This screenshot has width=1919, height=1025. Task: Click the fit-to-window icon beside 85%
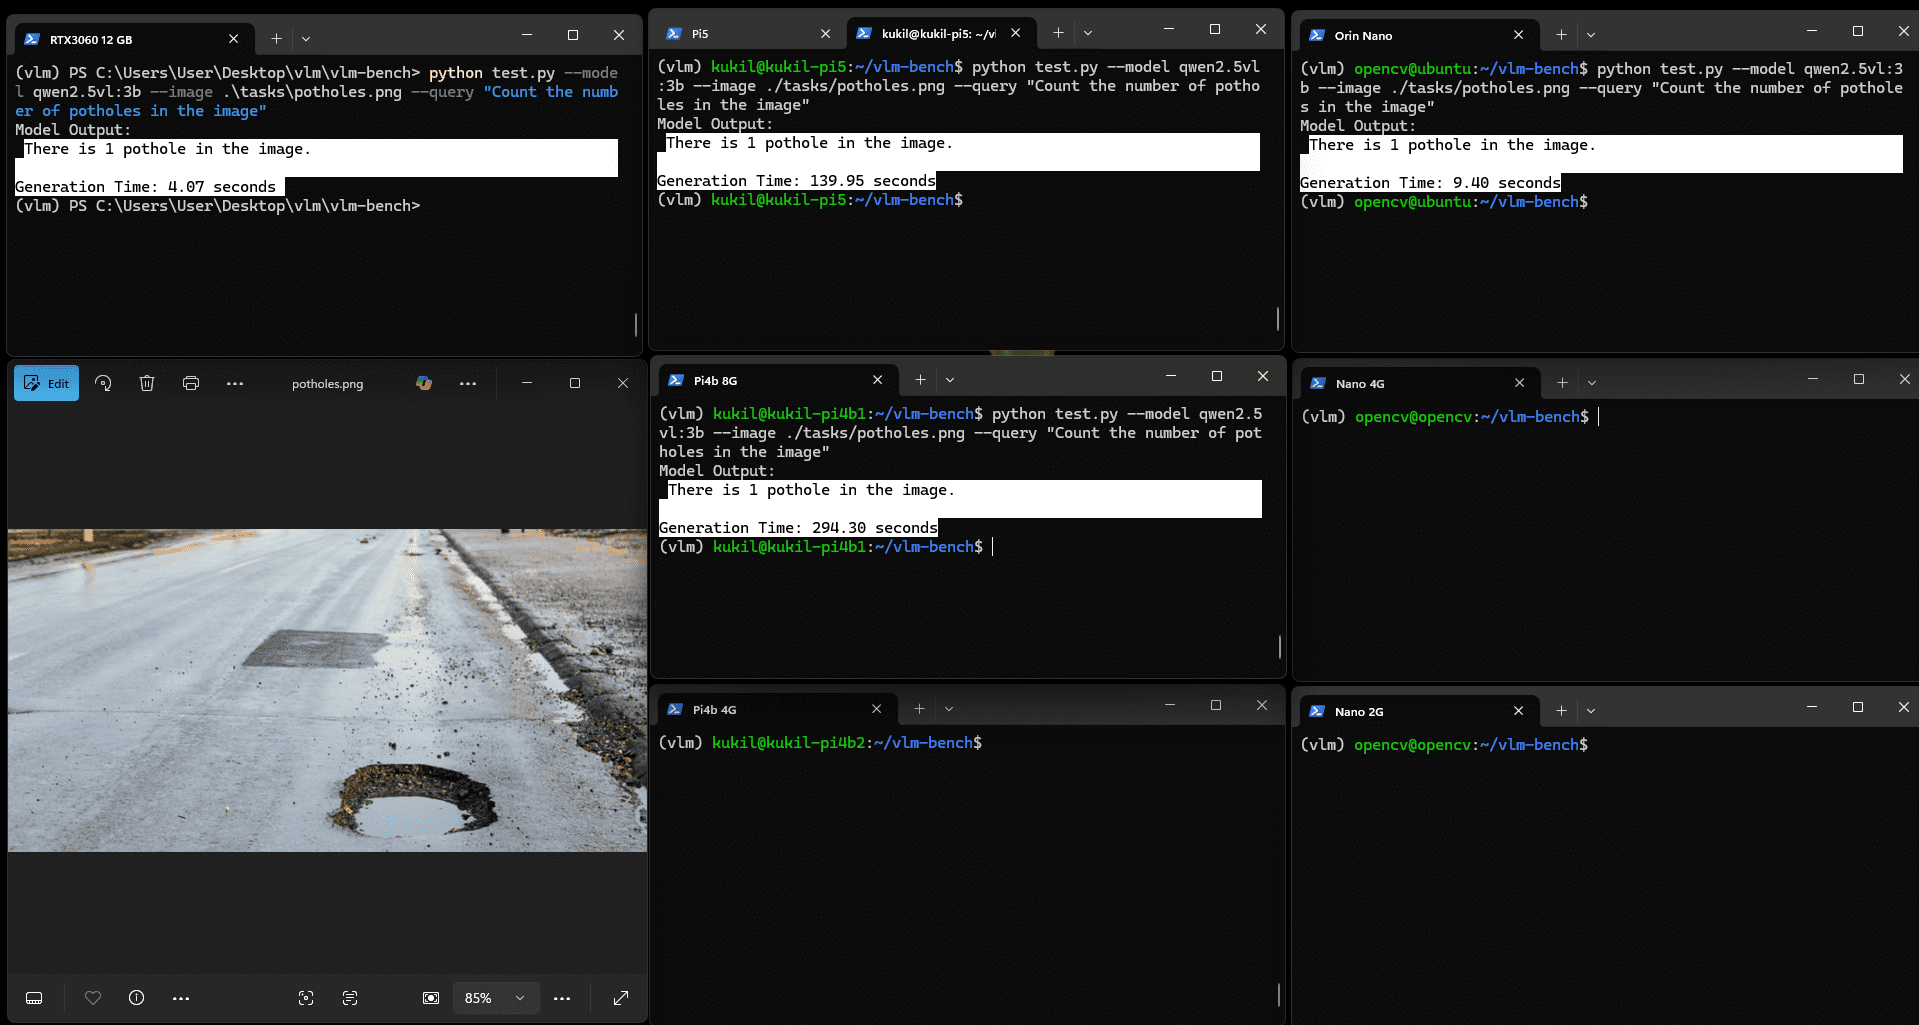pyautogui.click(x=431, y=998)
